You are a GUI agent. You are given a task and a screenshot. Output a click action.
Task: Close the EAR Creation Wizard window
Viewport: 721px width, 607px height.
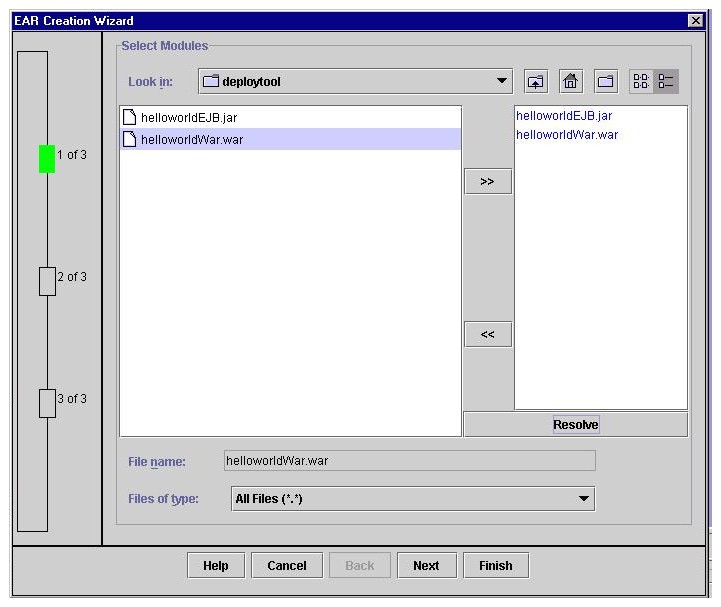click(x=696, y=21)
